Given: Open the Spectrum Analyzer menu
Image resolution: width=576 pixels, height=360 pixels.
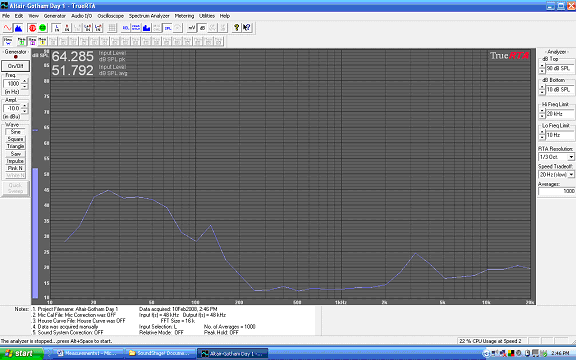Looking at the screenshot, I should [149, 16].
